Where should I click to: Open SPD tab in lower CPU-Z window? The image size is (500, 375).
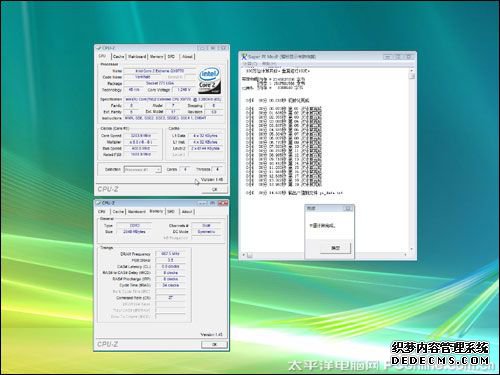pyautogui.click(x=171, y=212)
